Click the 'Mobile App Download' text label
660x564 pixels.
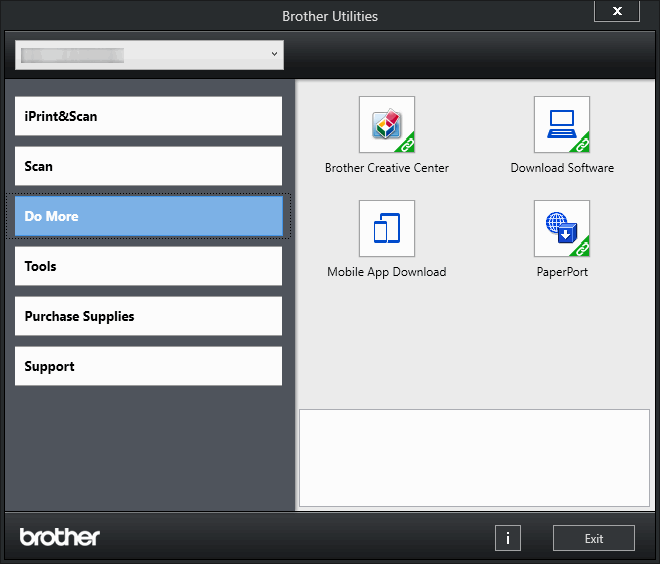tap(386, 272)
